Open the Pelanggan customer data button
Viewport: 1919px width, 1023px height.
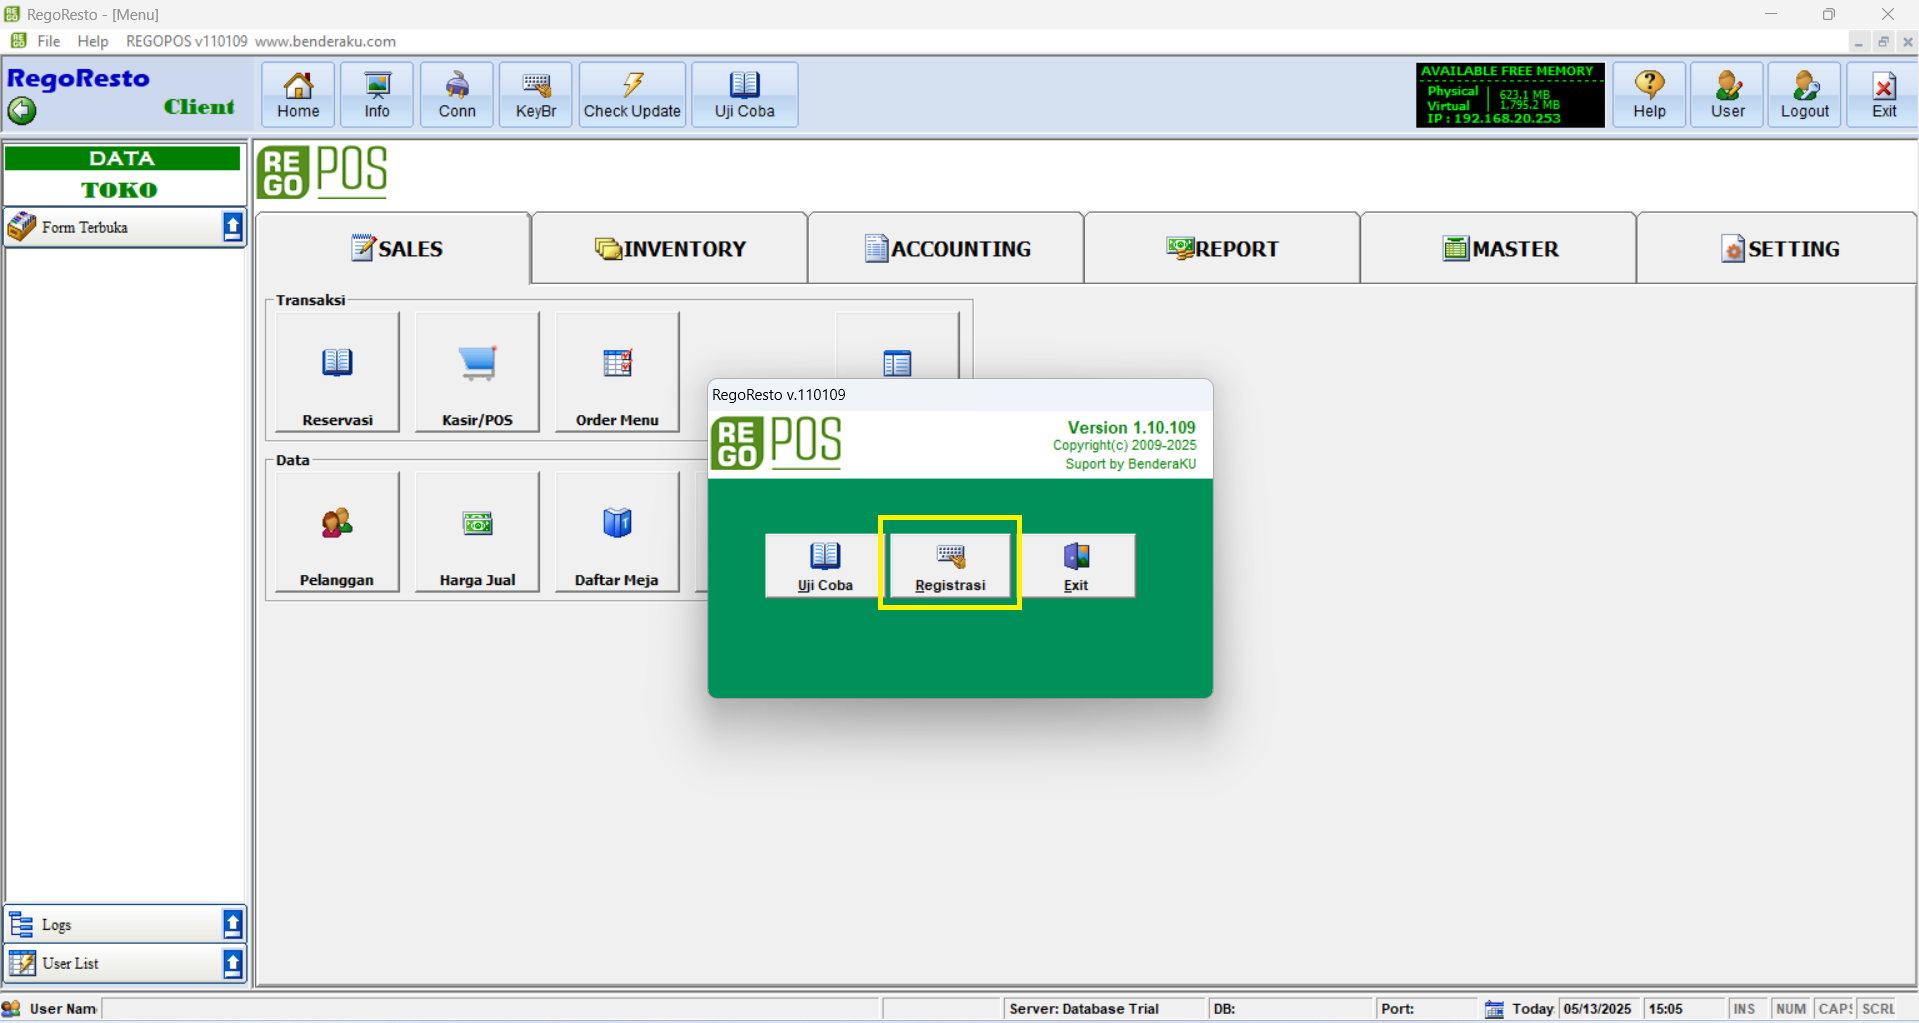click(337, 532)
